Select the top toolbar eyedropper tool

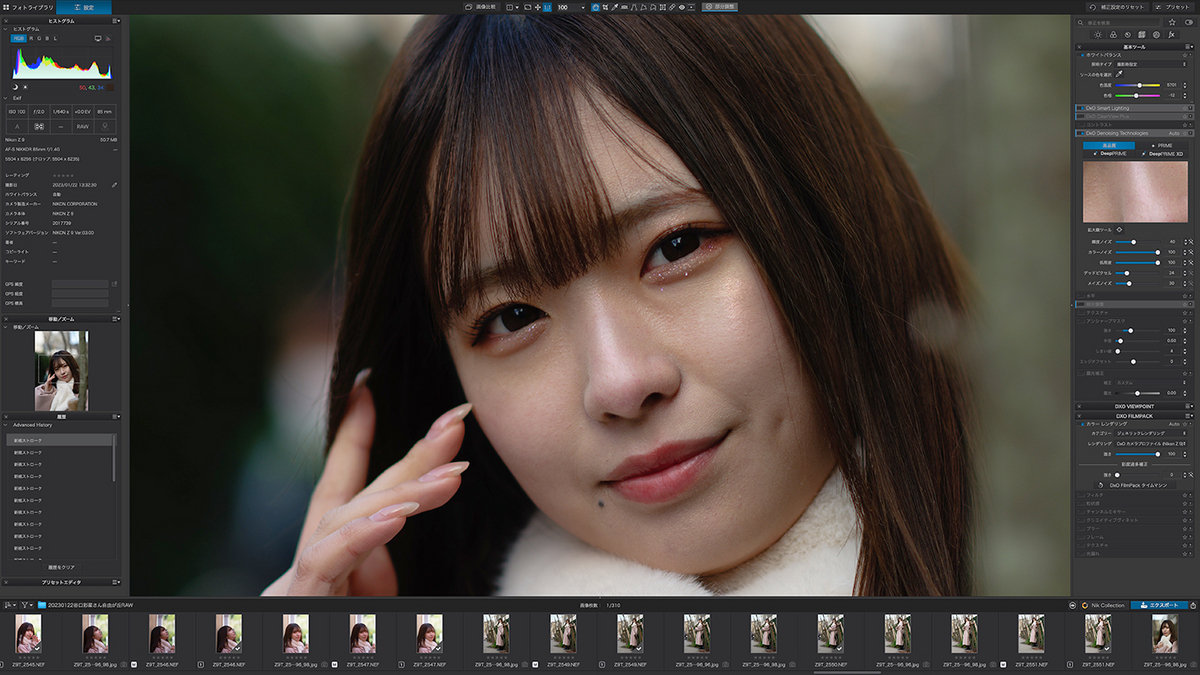[616, 7]
